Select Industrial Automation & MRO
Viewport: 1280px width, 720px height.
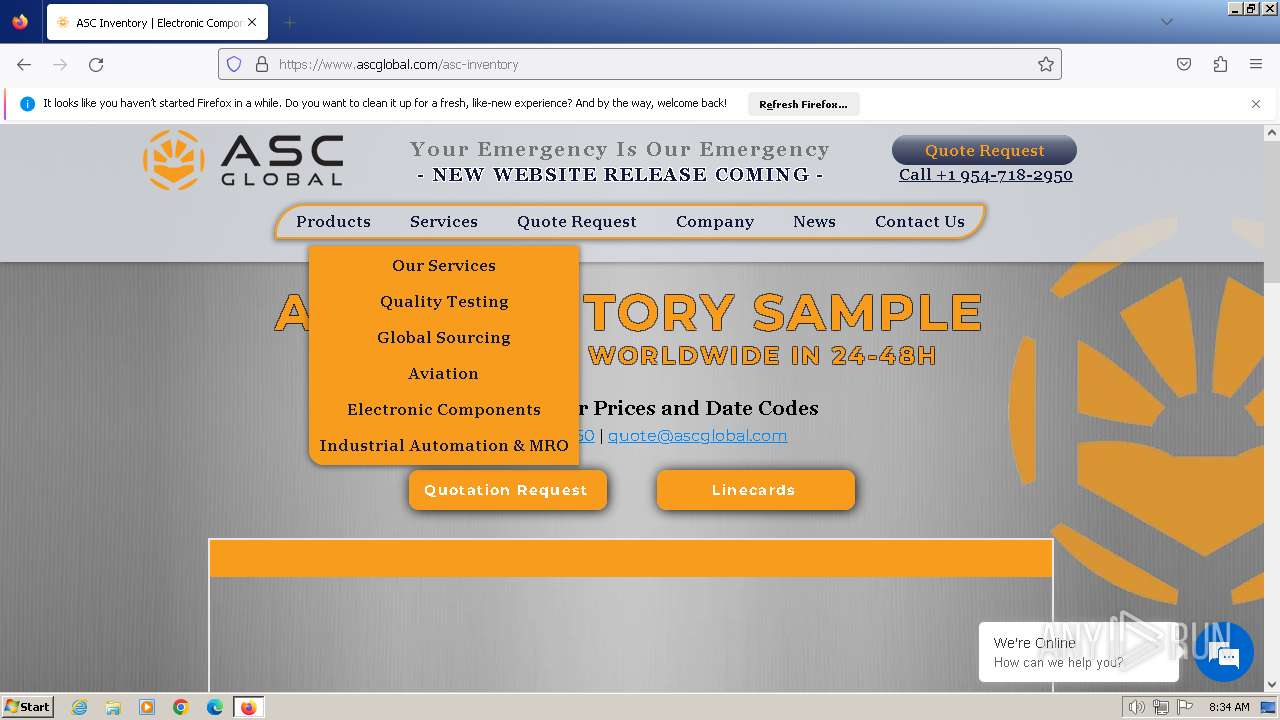444,446
